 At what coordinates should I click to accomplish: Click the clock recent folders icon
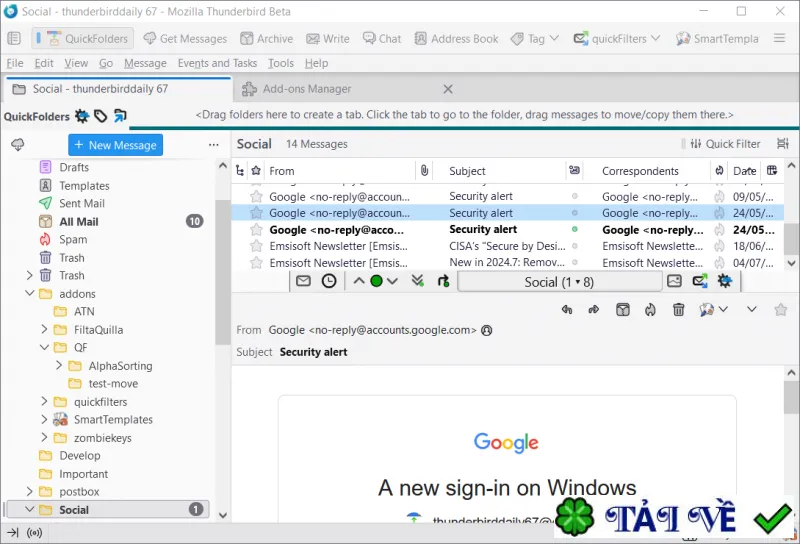pos(329,281)
